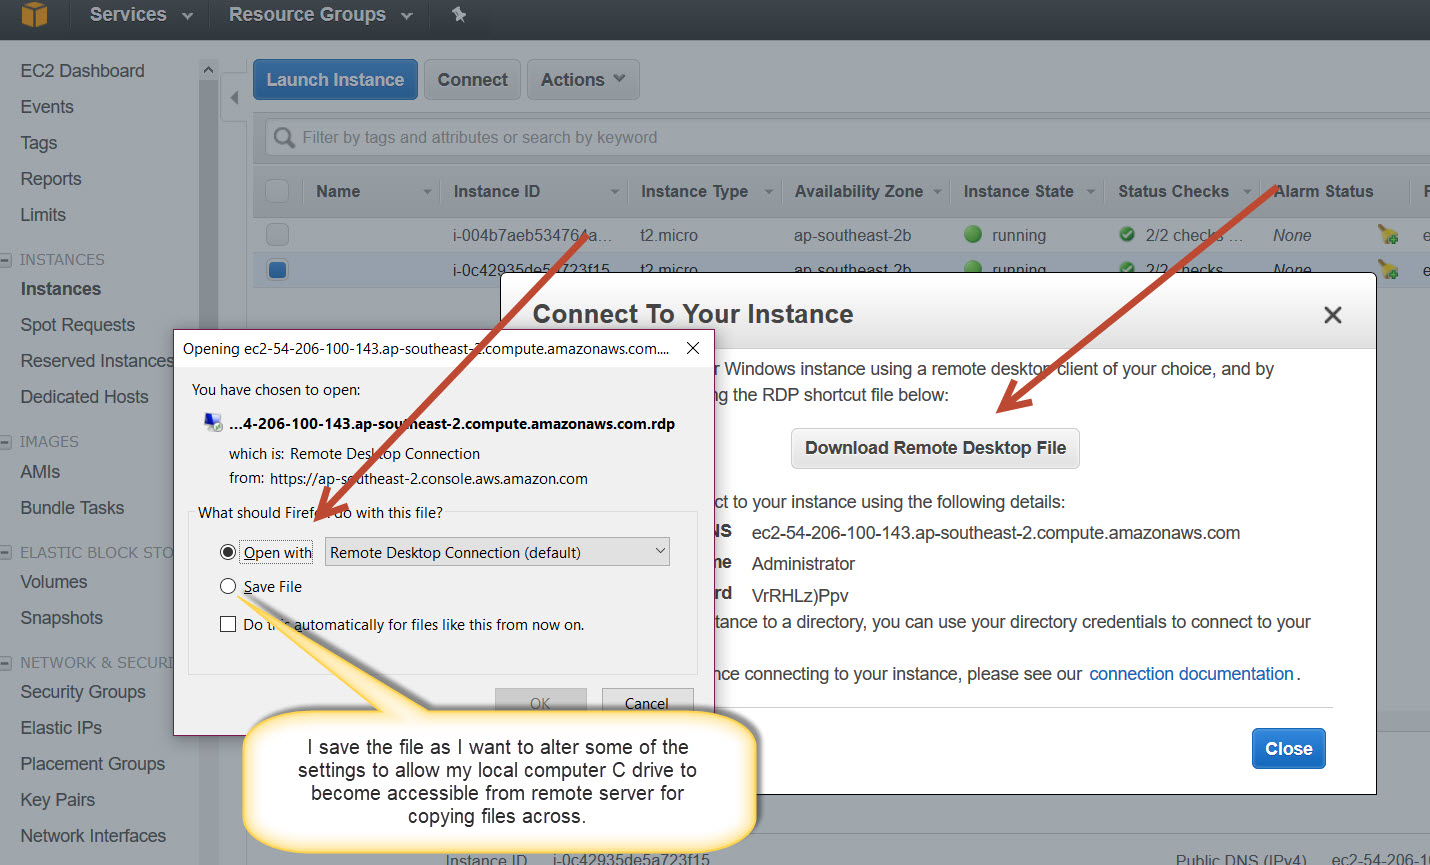Open the Remote Desktop Connection application dropdown

(497, 552)
